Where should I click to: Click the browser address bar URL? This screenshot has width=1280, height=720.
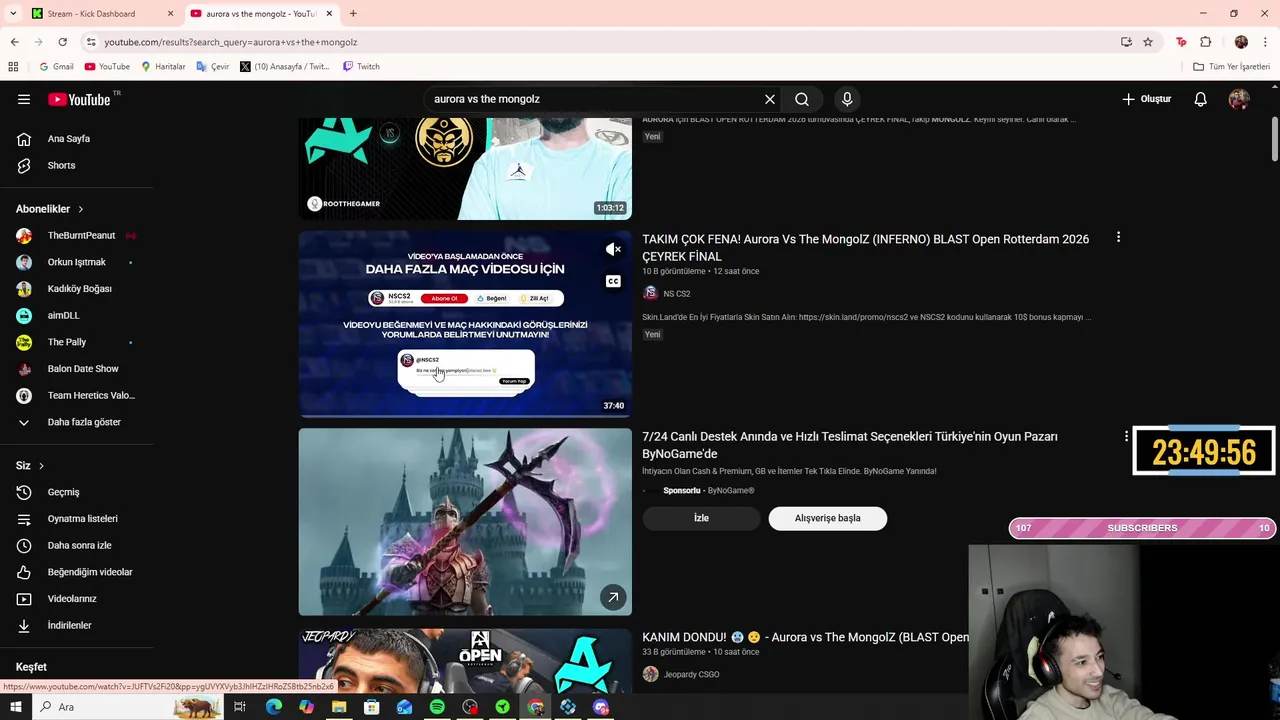230,42
